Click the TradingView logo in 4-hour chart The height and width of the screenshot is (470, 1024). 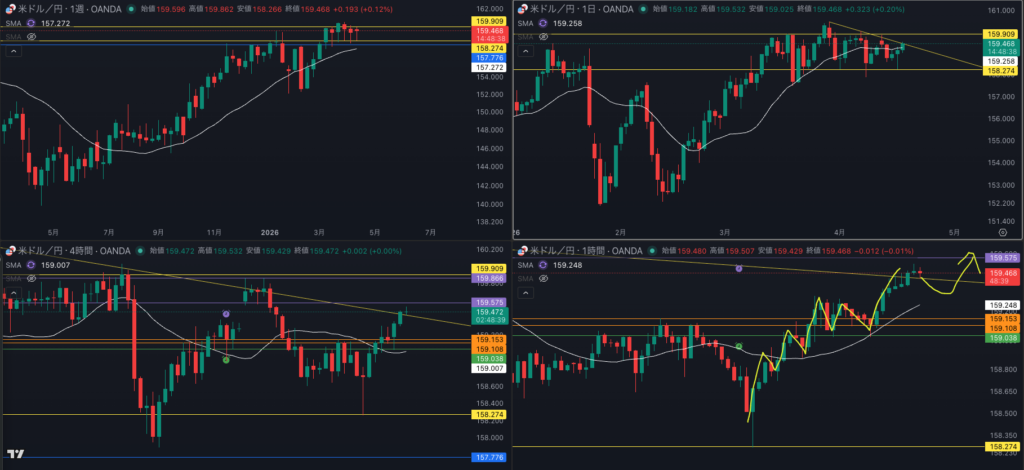(x=13, y=454)
